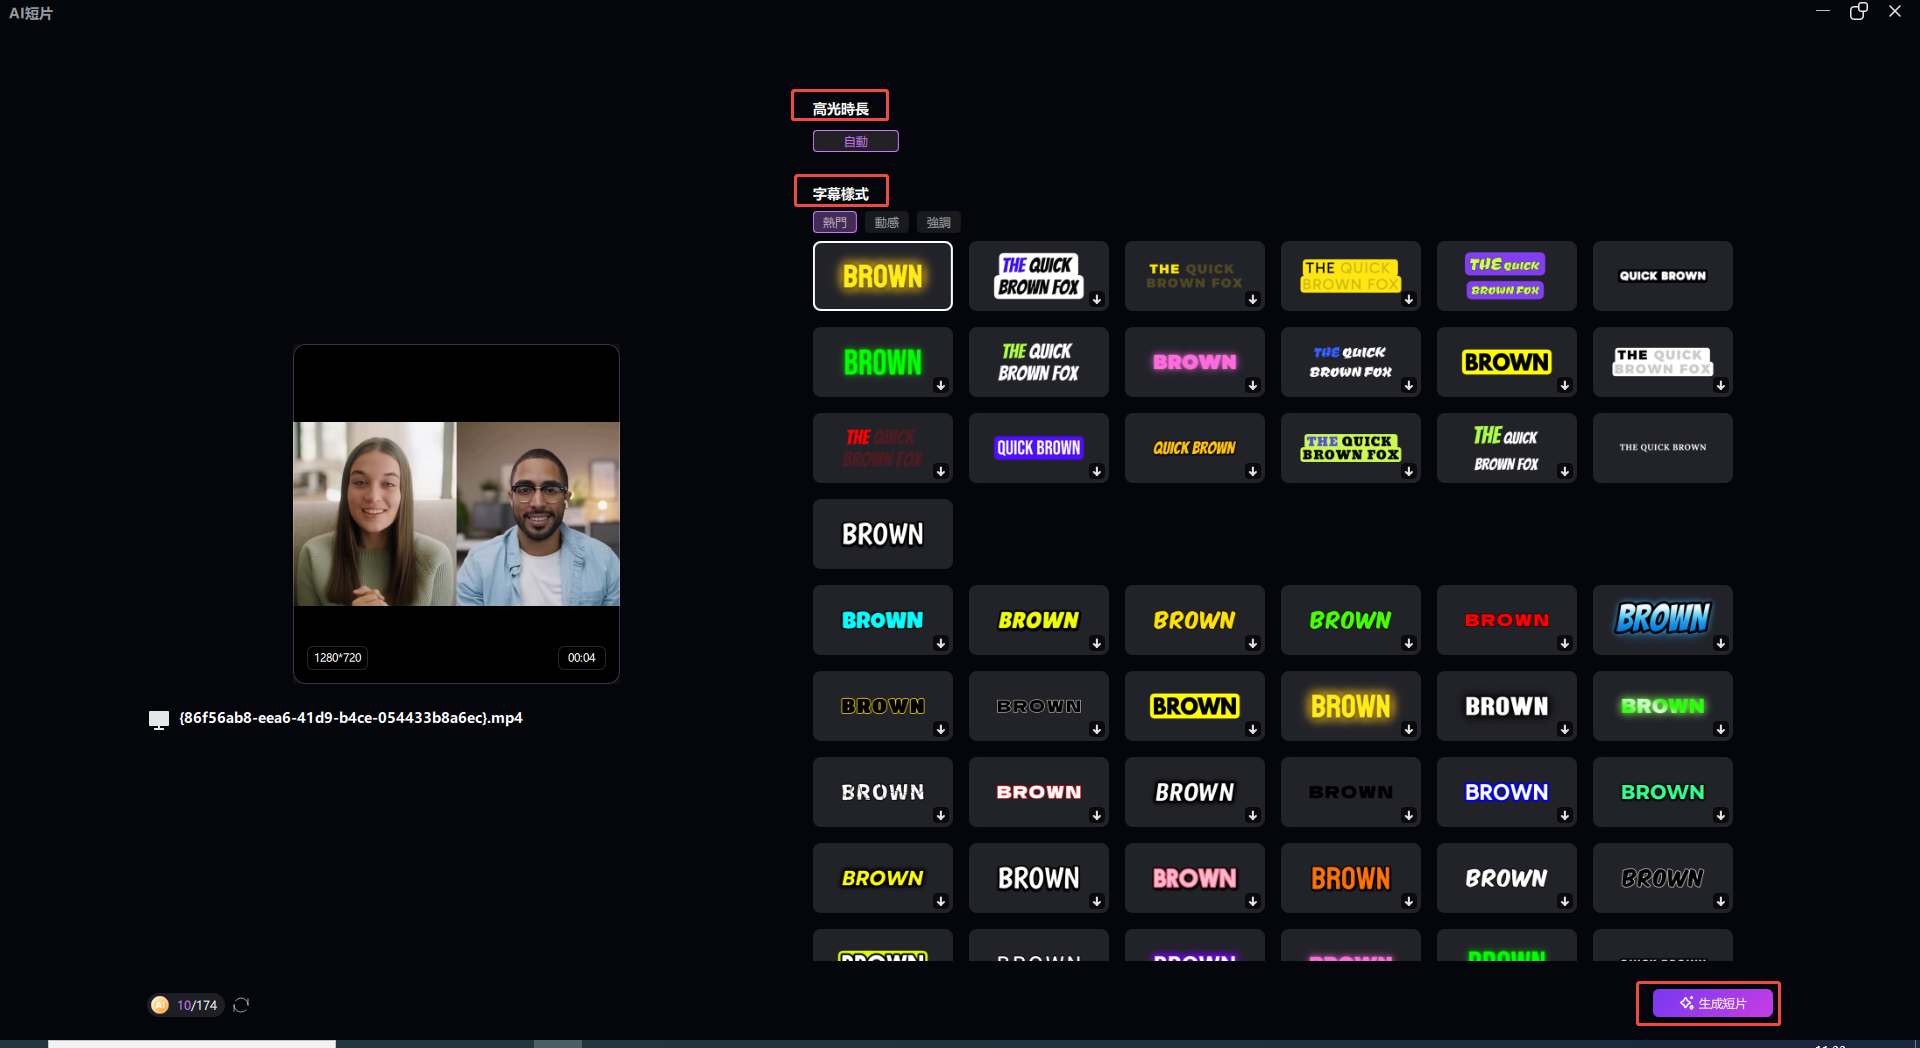The image size is (1920, 1048).
Task: Download the pink BROWN subtitle style
Action: coord(1252,385)
